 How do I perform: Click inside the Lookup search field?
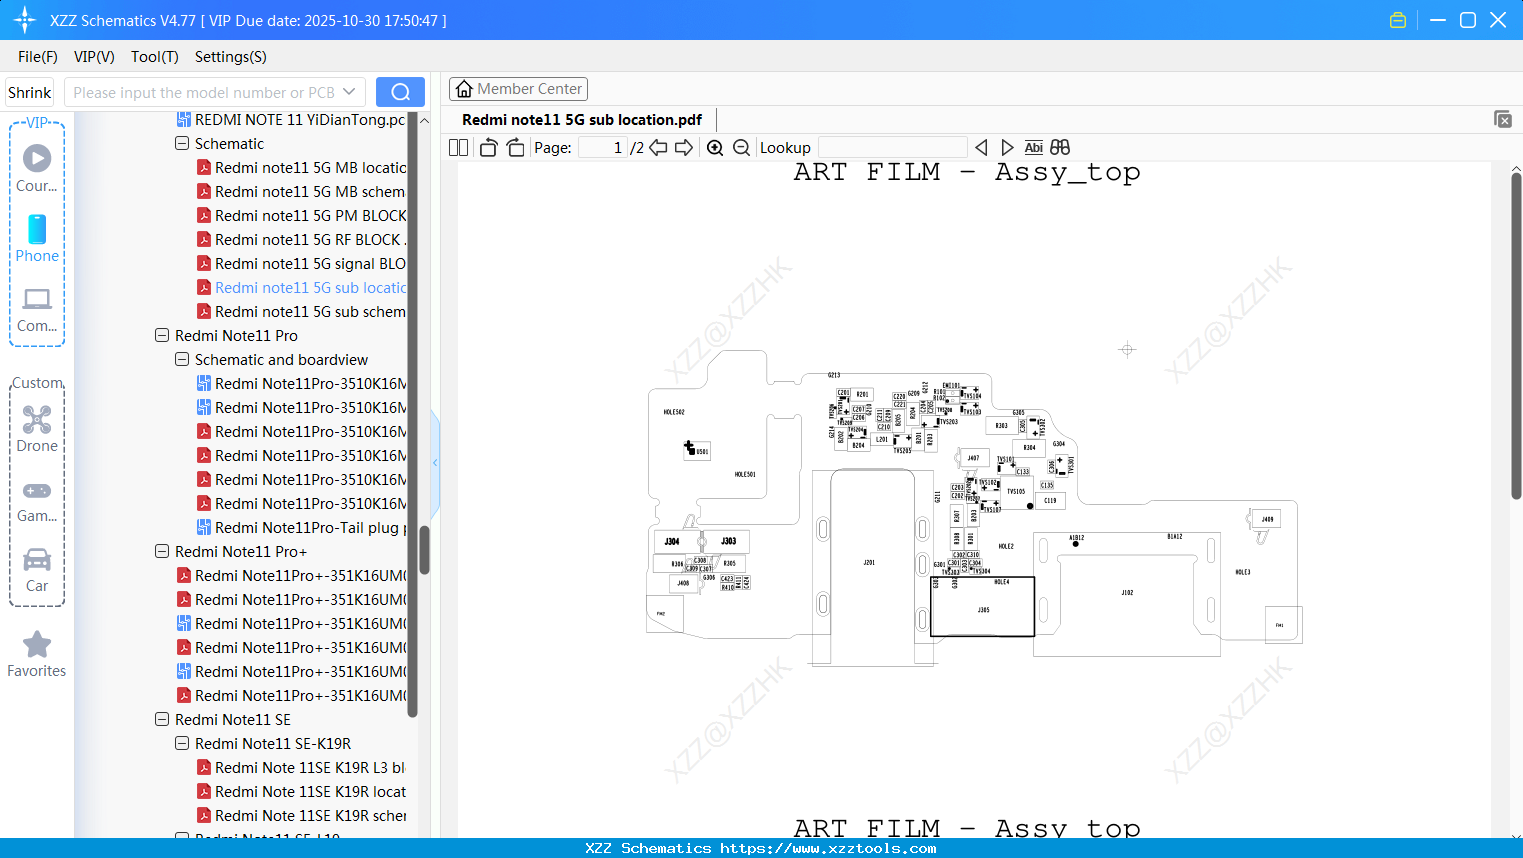[892, 147]
